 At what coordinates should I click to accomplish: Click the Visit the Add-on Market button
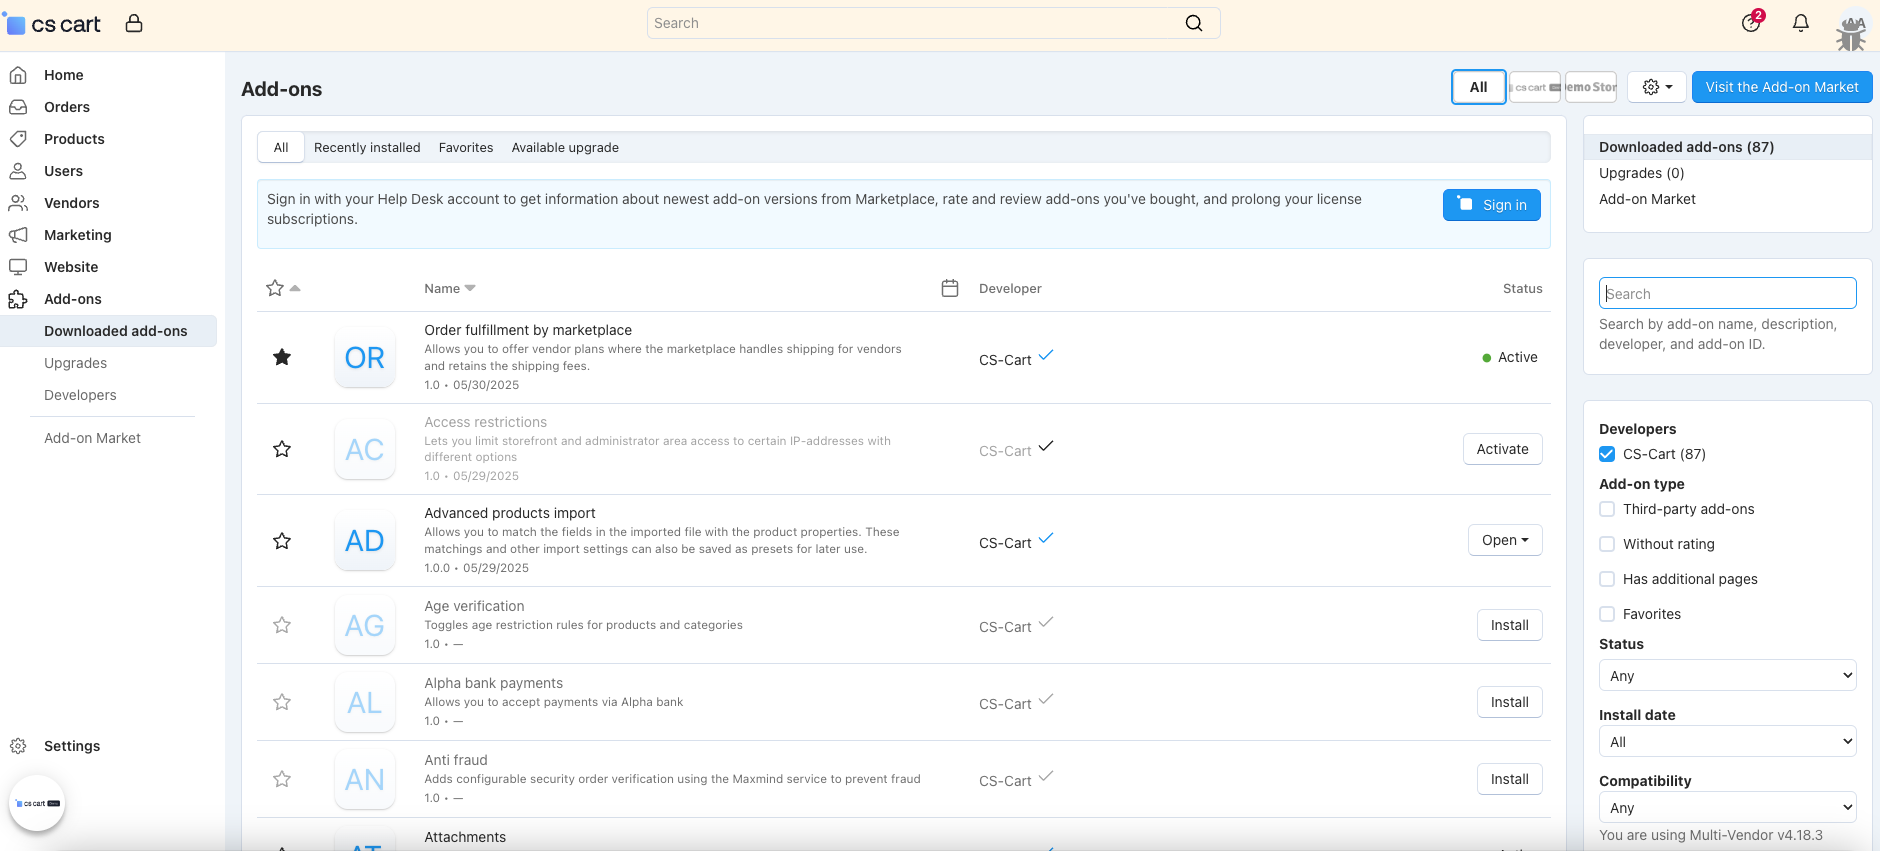[x=1782, y=87]
